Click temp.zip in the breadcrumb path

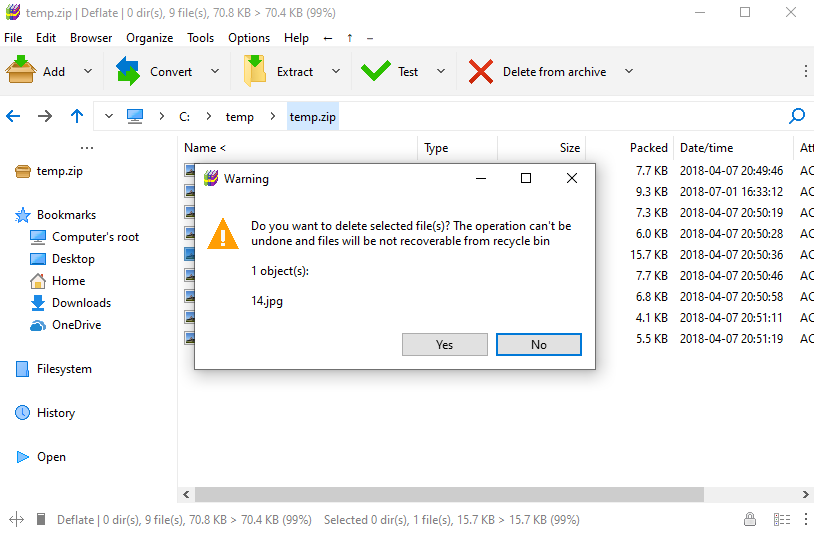click(x=313, y=117)
